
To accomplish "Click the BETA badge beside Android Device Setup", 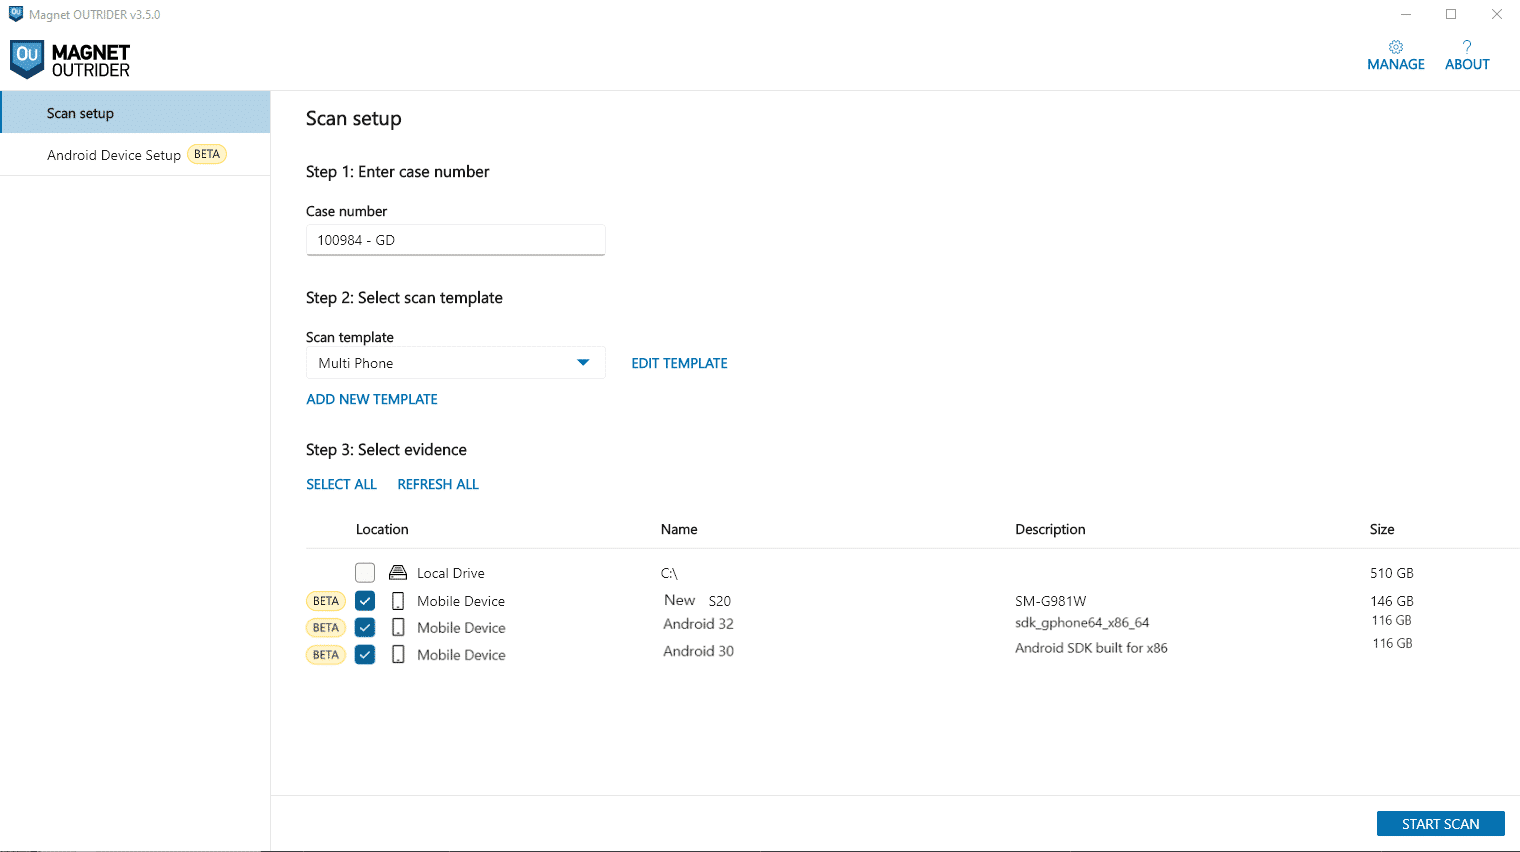I will [207, 154].
